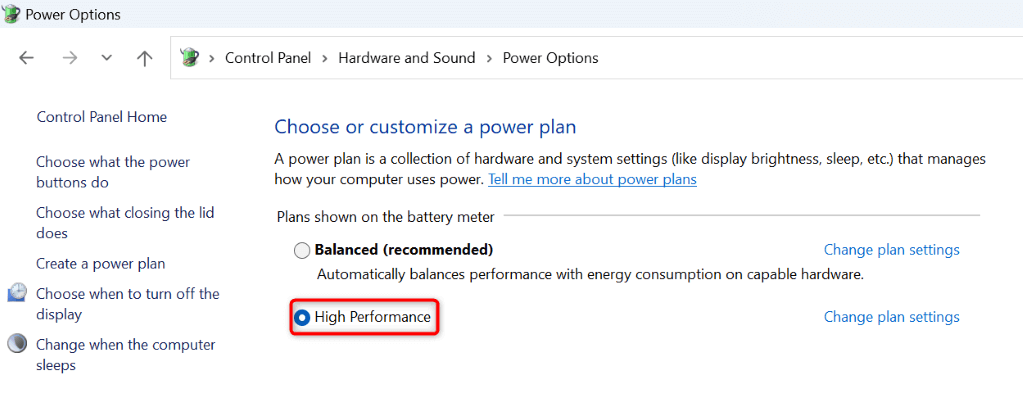
Task: Open Control Panel breadcrumb
Action: (268, 58)
